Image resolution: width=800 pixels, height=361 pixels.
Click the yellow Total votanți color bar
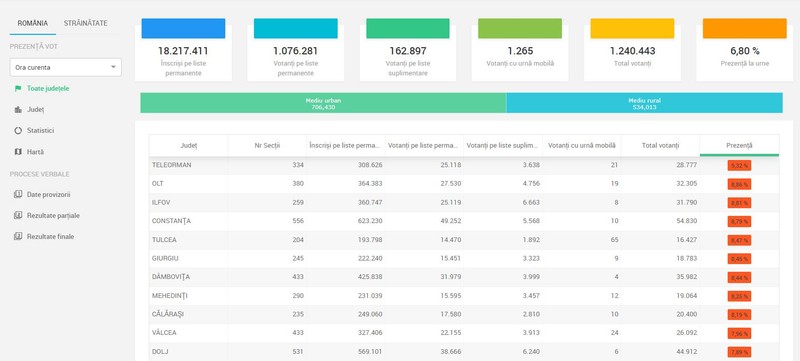coord(632,29)
